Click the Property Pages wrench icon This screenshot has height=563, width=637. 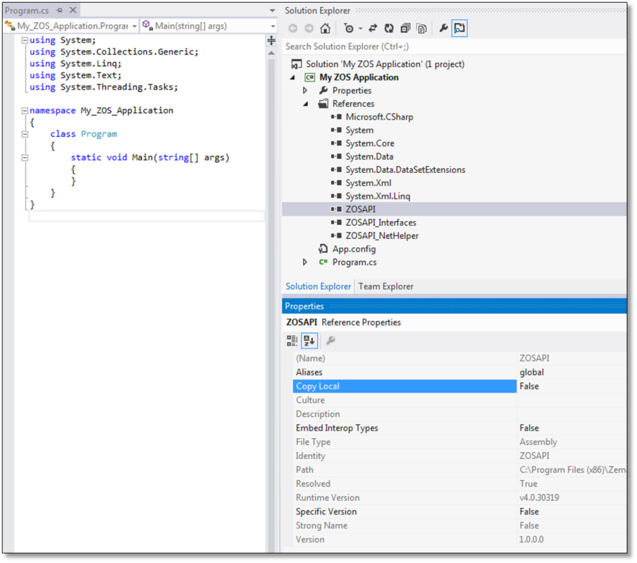(x=331, y=340)
